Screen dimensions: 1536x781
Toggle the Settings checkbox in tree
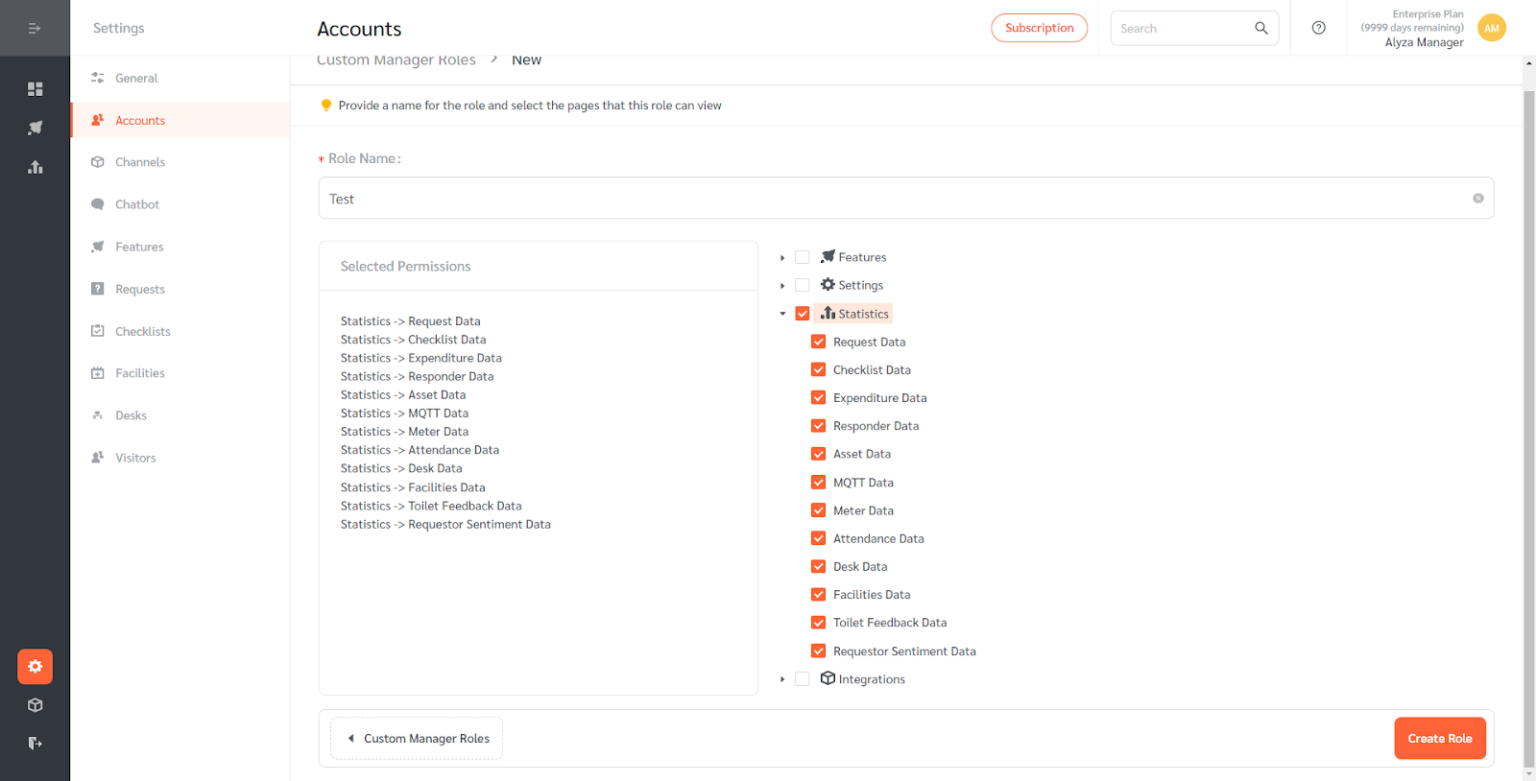802,285
